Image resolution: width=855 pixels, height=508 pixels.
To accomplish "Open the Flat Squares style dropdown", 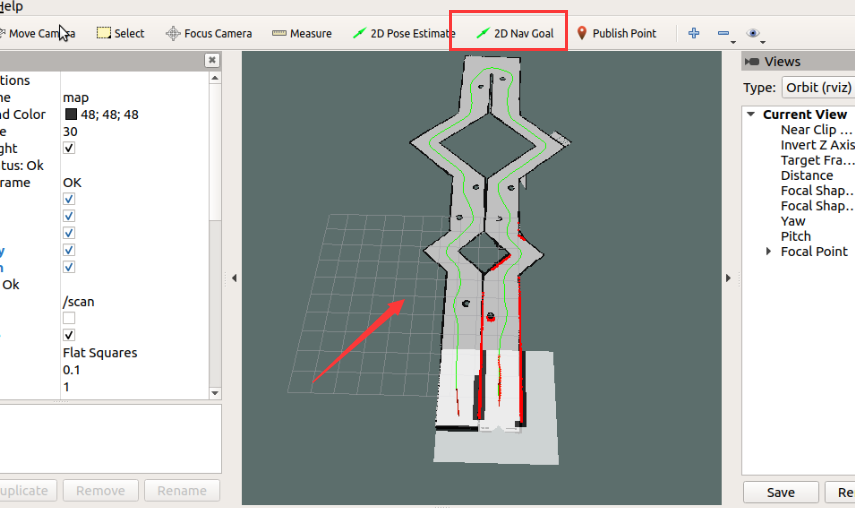I will click(100, 353).
